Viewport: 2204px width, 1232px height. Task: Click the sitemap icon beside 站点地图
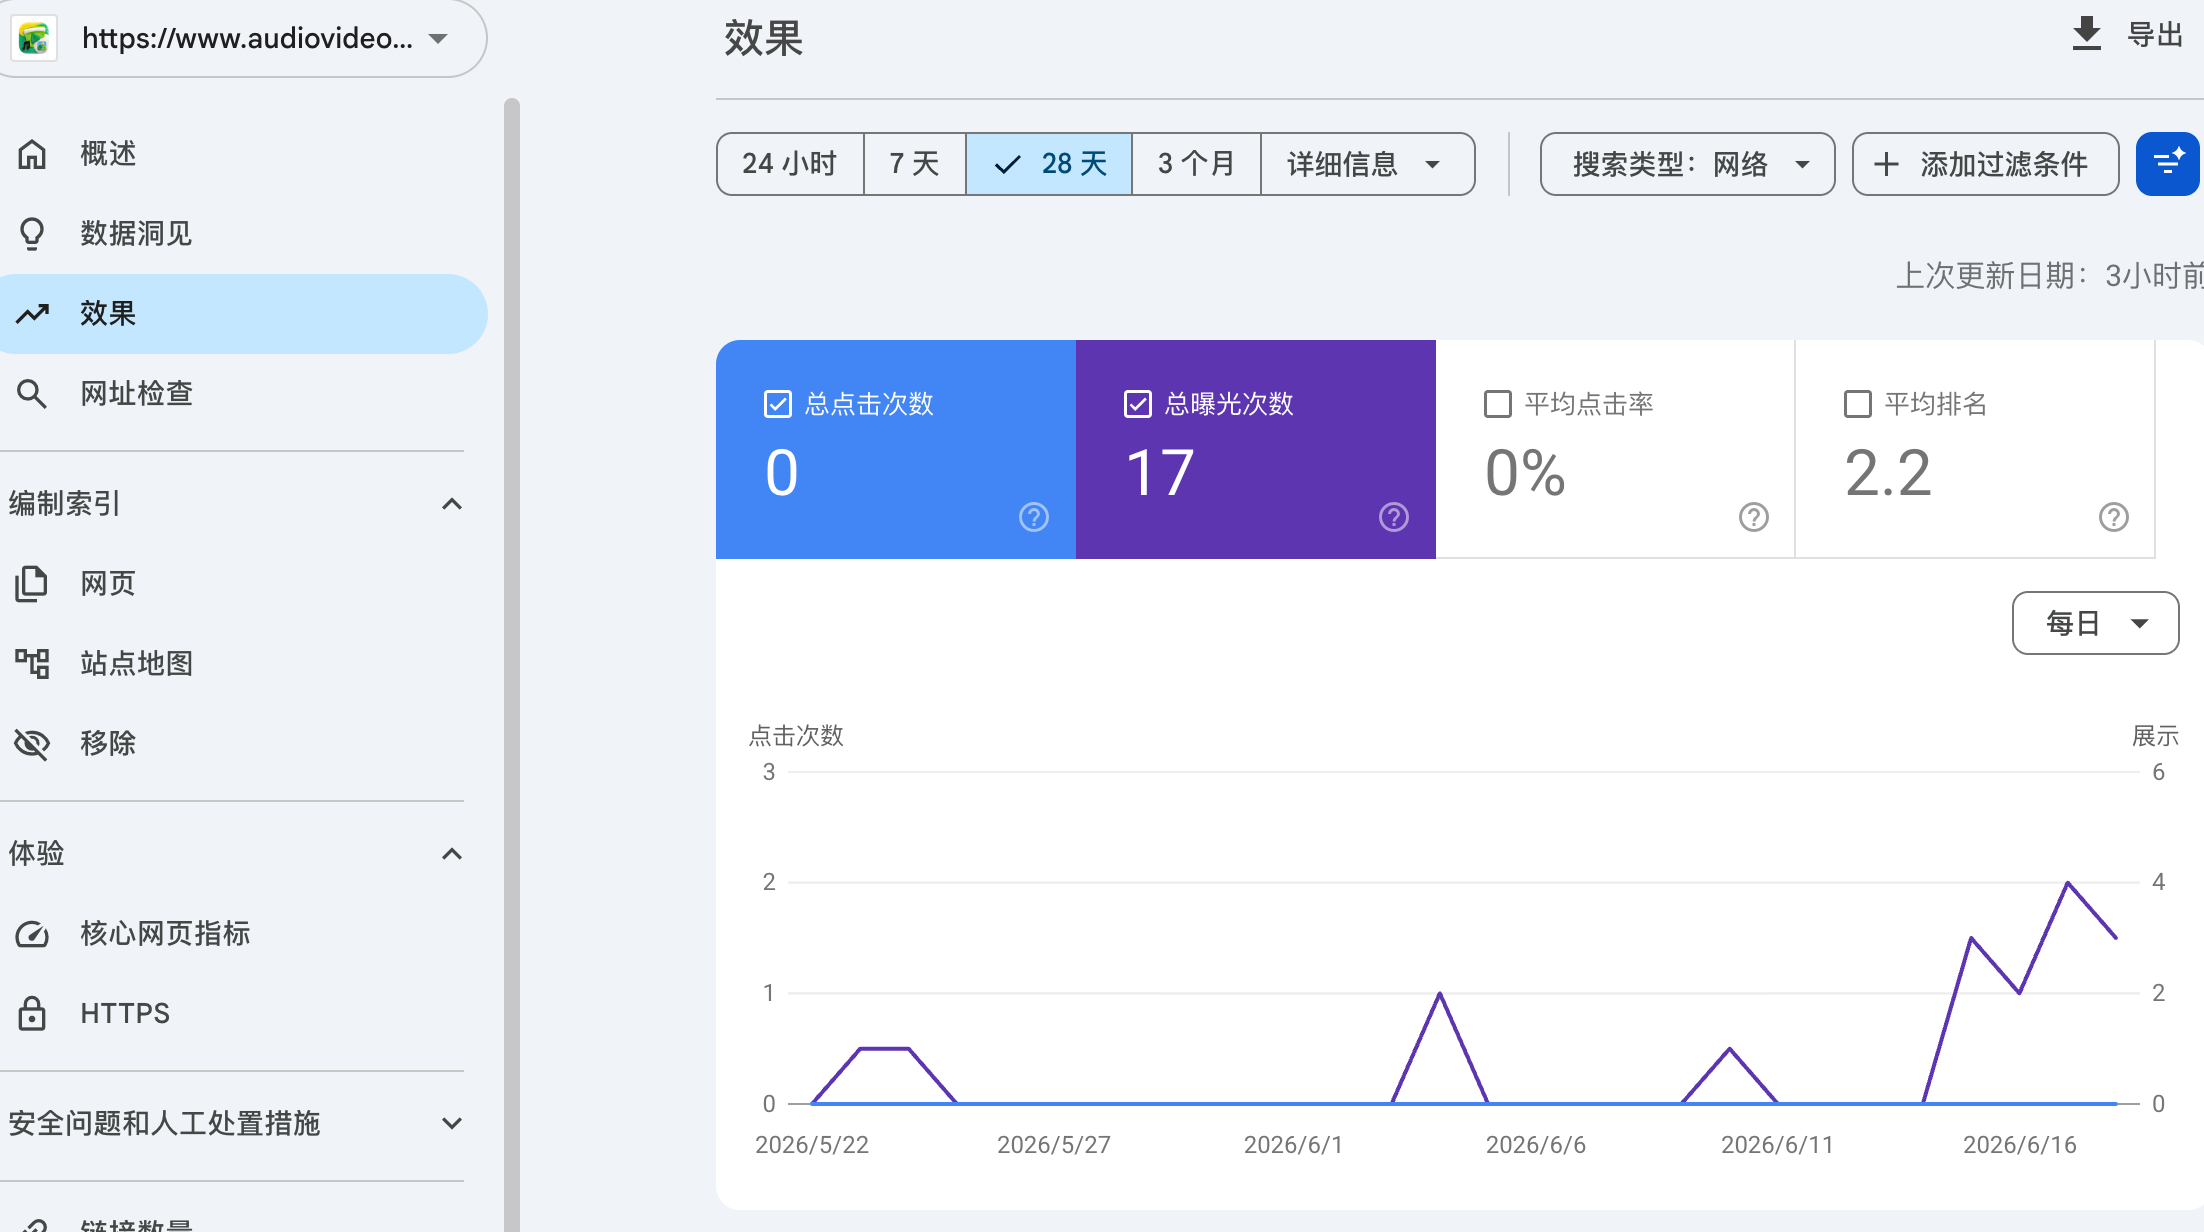(32, 664)
